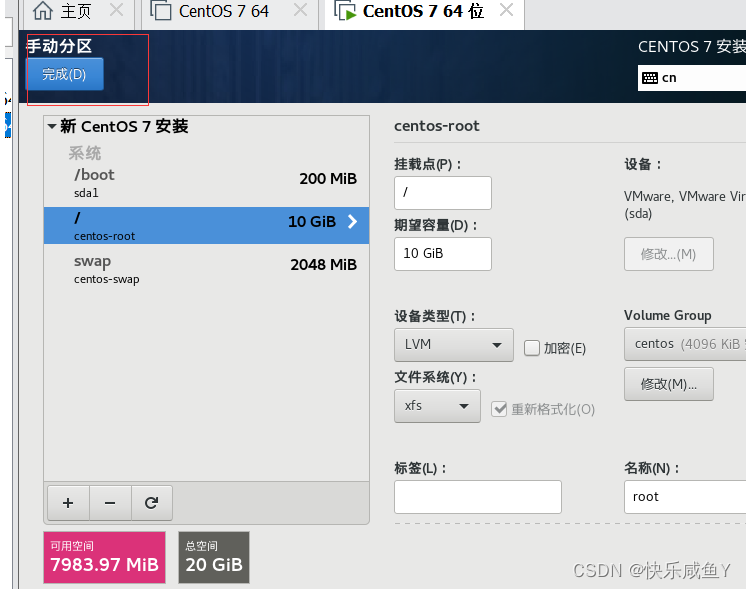Screen dimensions: 746x589
Task: Click the 完成(D) done button
Action: (x=64, y=74)
